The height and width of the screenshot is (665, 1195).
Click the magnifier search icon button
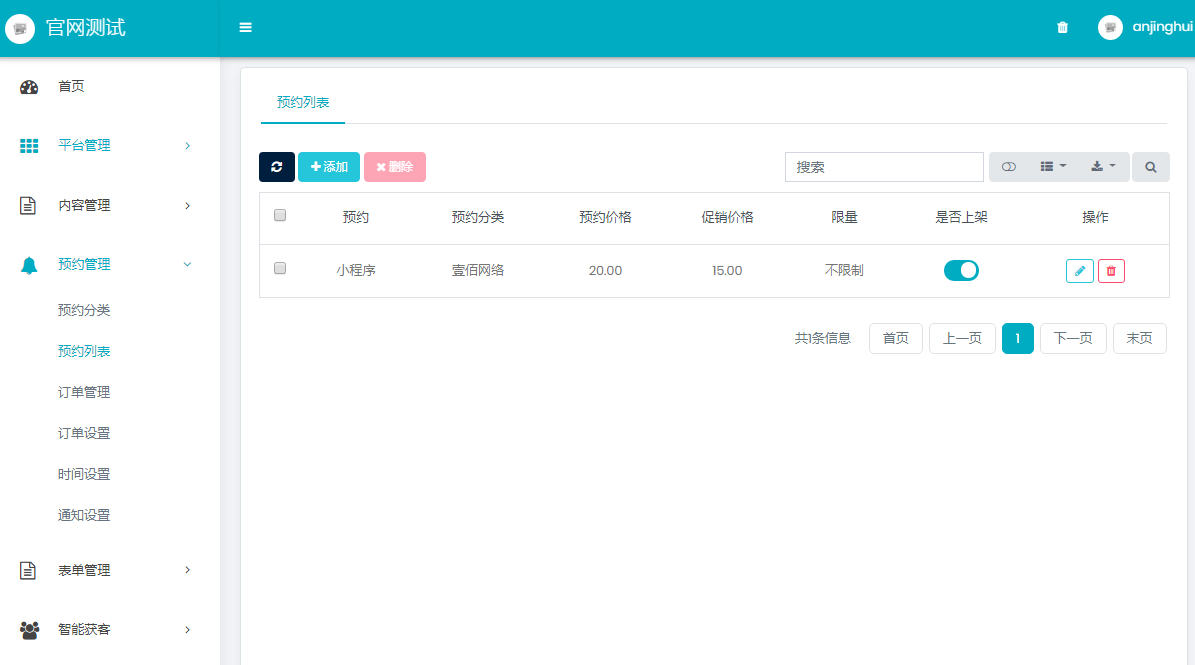click(1150, 167)
